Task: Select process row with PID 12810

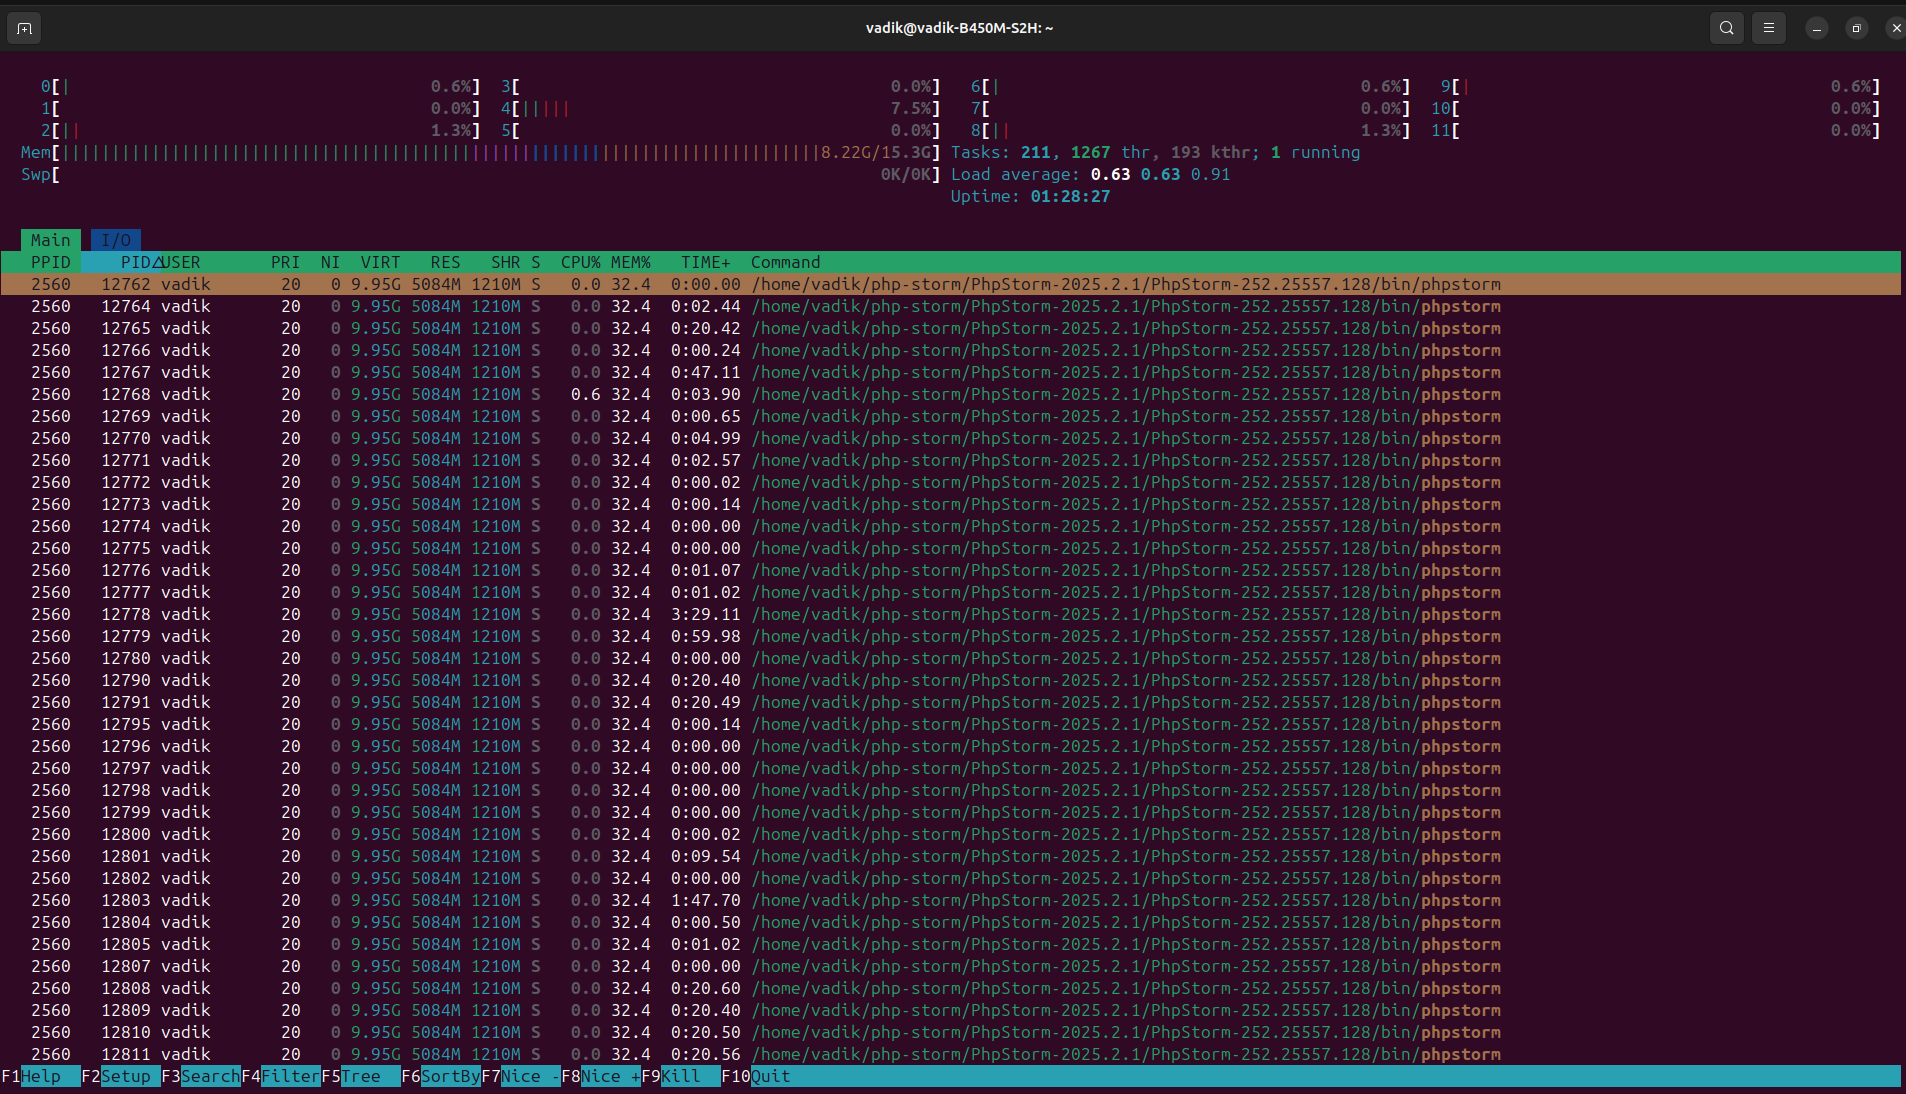Action: click(x=951, y=1032)
